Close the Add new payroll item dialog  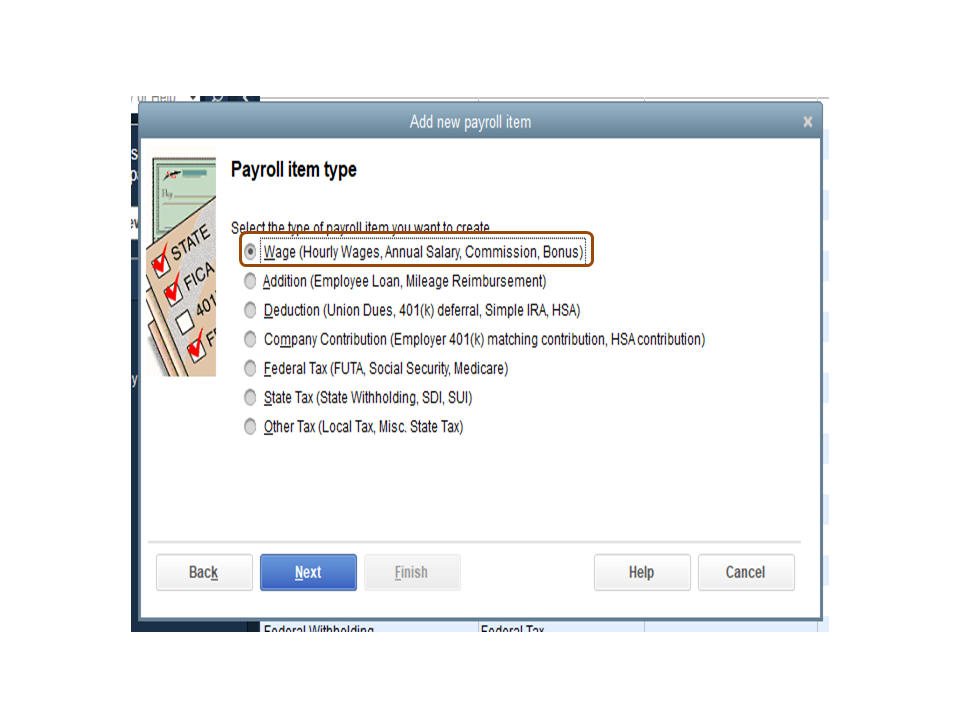(x=808, y=122)
